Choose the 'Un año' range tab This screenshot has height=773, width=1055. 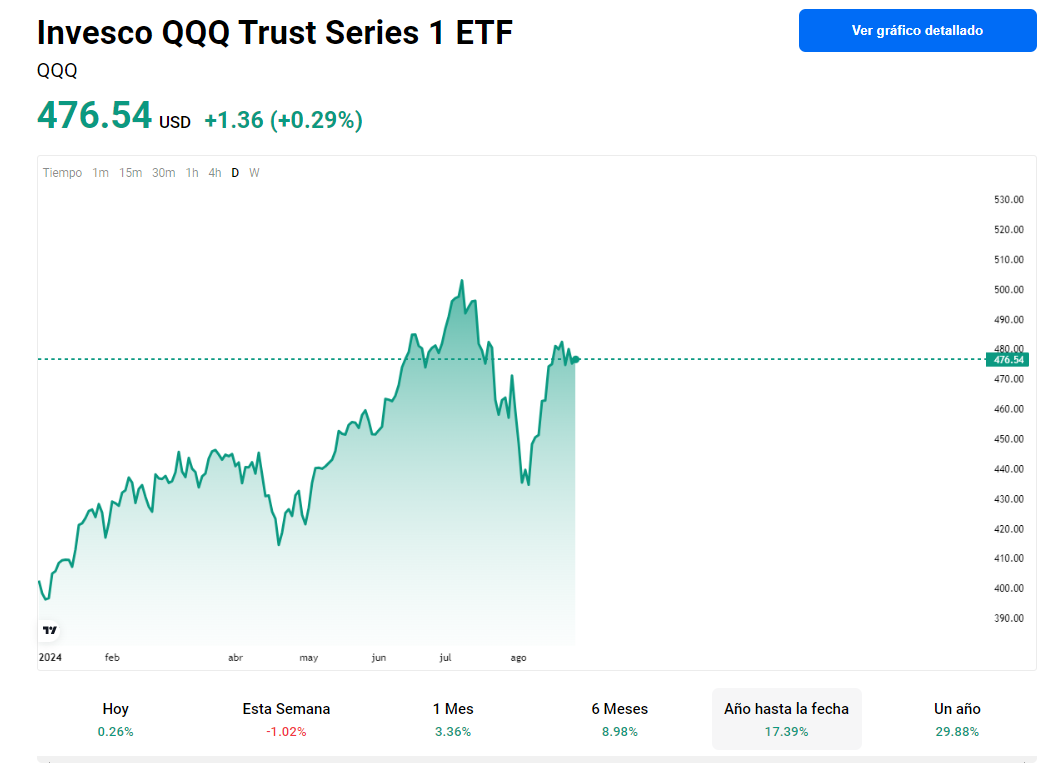click(x=957, y=719)
